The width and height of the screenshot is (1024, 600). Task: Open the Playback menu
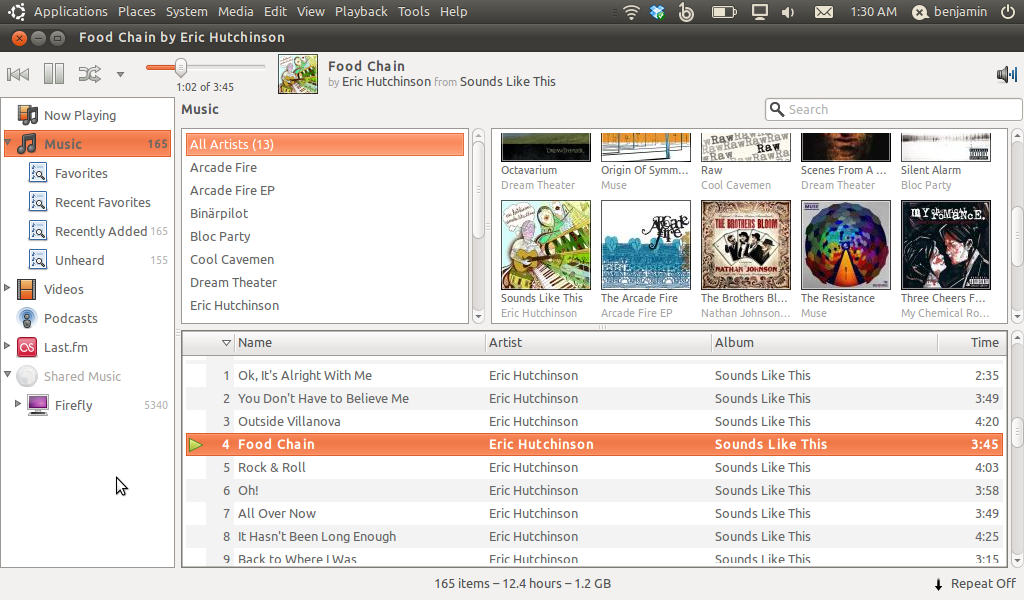360,12
